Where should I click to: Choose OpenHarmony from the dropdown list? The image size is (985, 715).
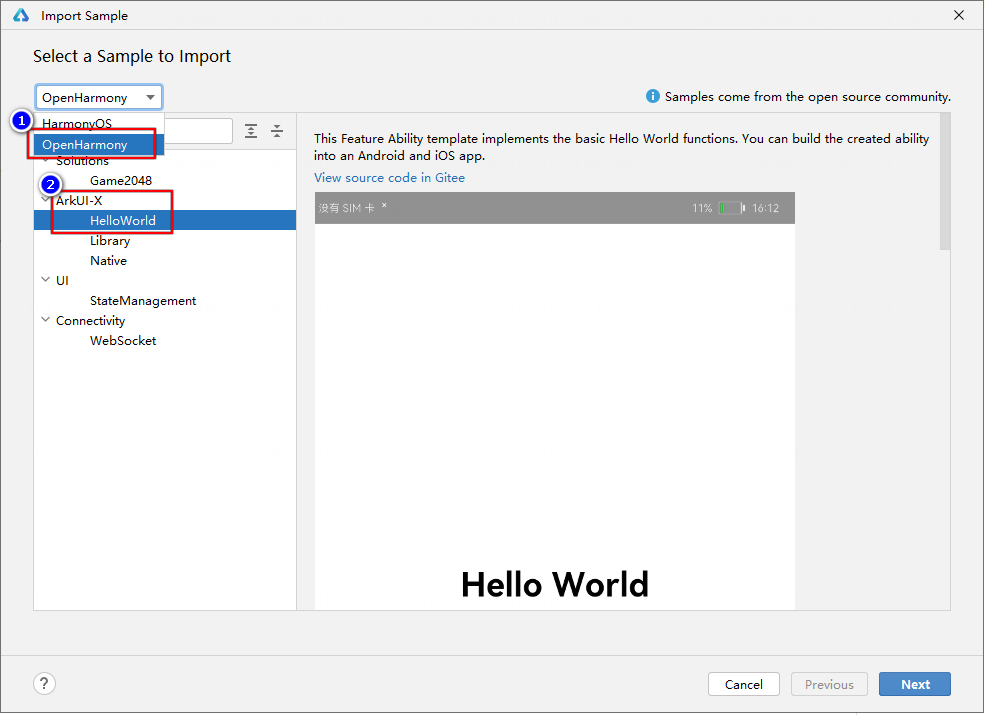[99, 145]
